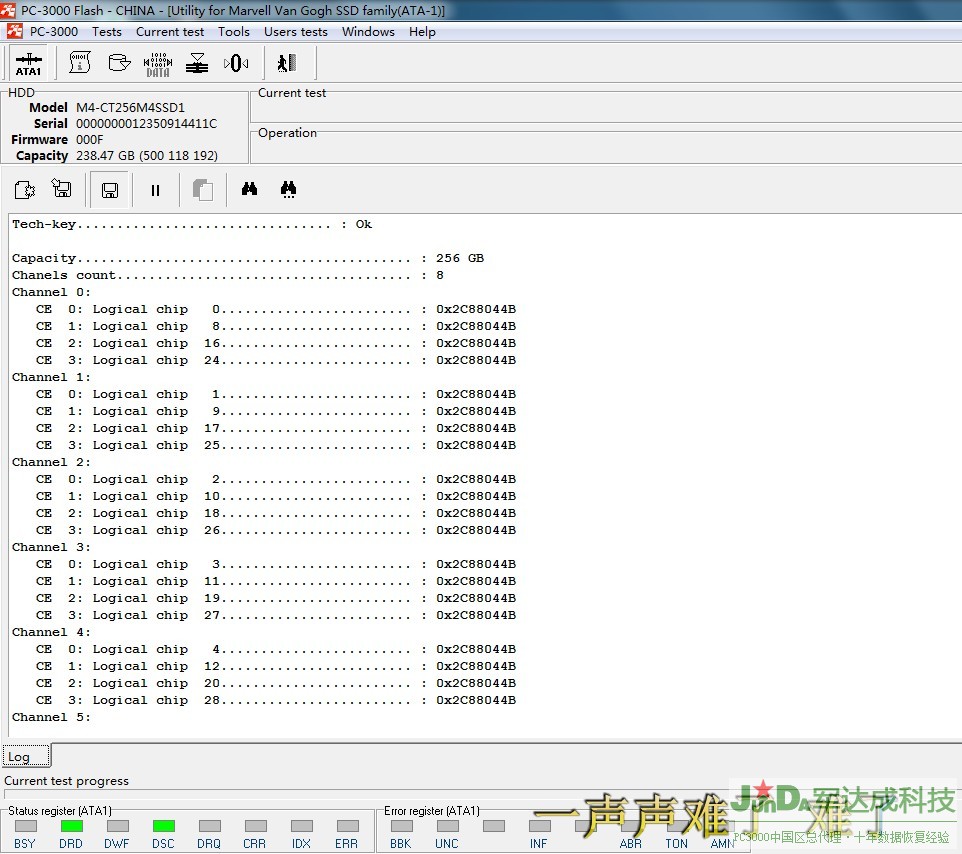Click the model value M4-CT256M4SSD1
This screenshot has width=962, height=854.
pyautogui.click(x=130, y=107)
